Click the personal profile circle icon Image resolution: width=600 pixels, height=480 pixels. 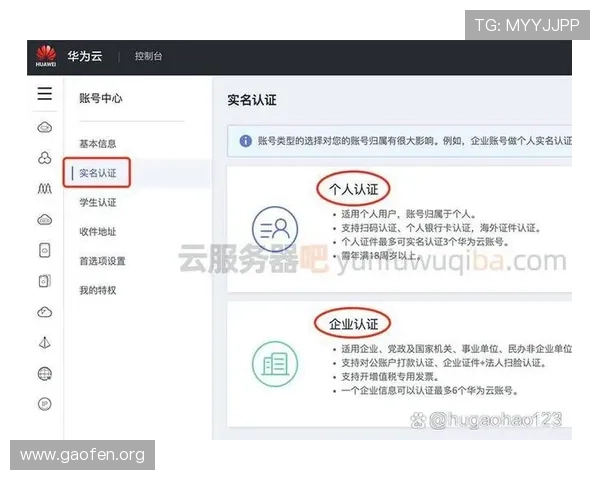275,229
